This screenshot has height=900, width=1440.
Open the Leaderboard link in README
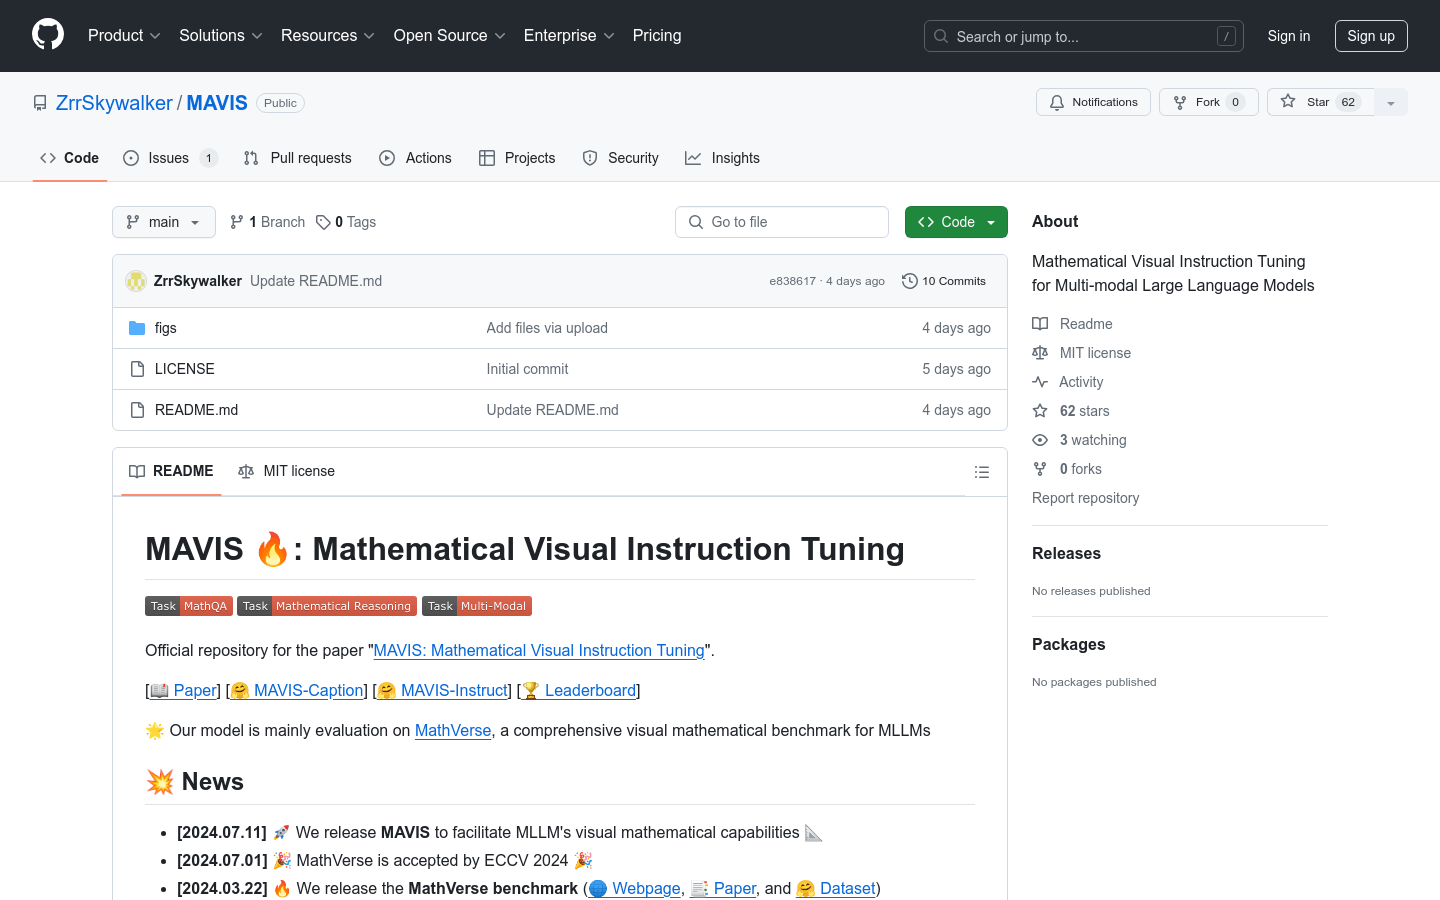[579, 690]
